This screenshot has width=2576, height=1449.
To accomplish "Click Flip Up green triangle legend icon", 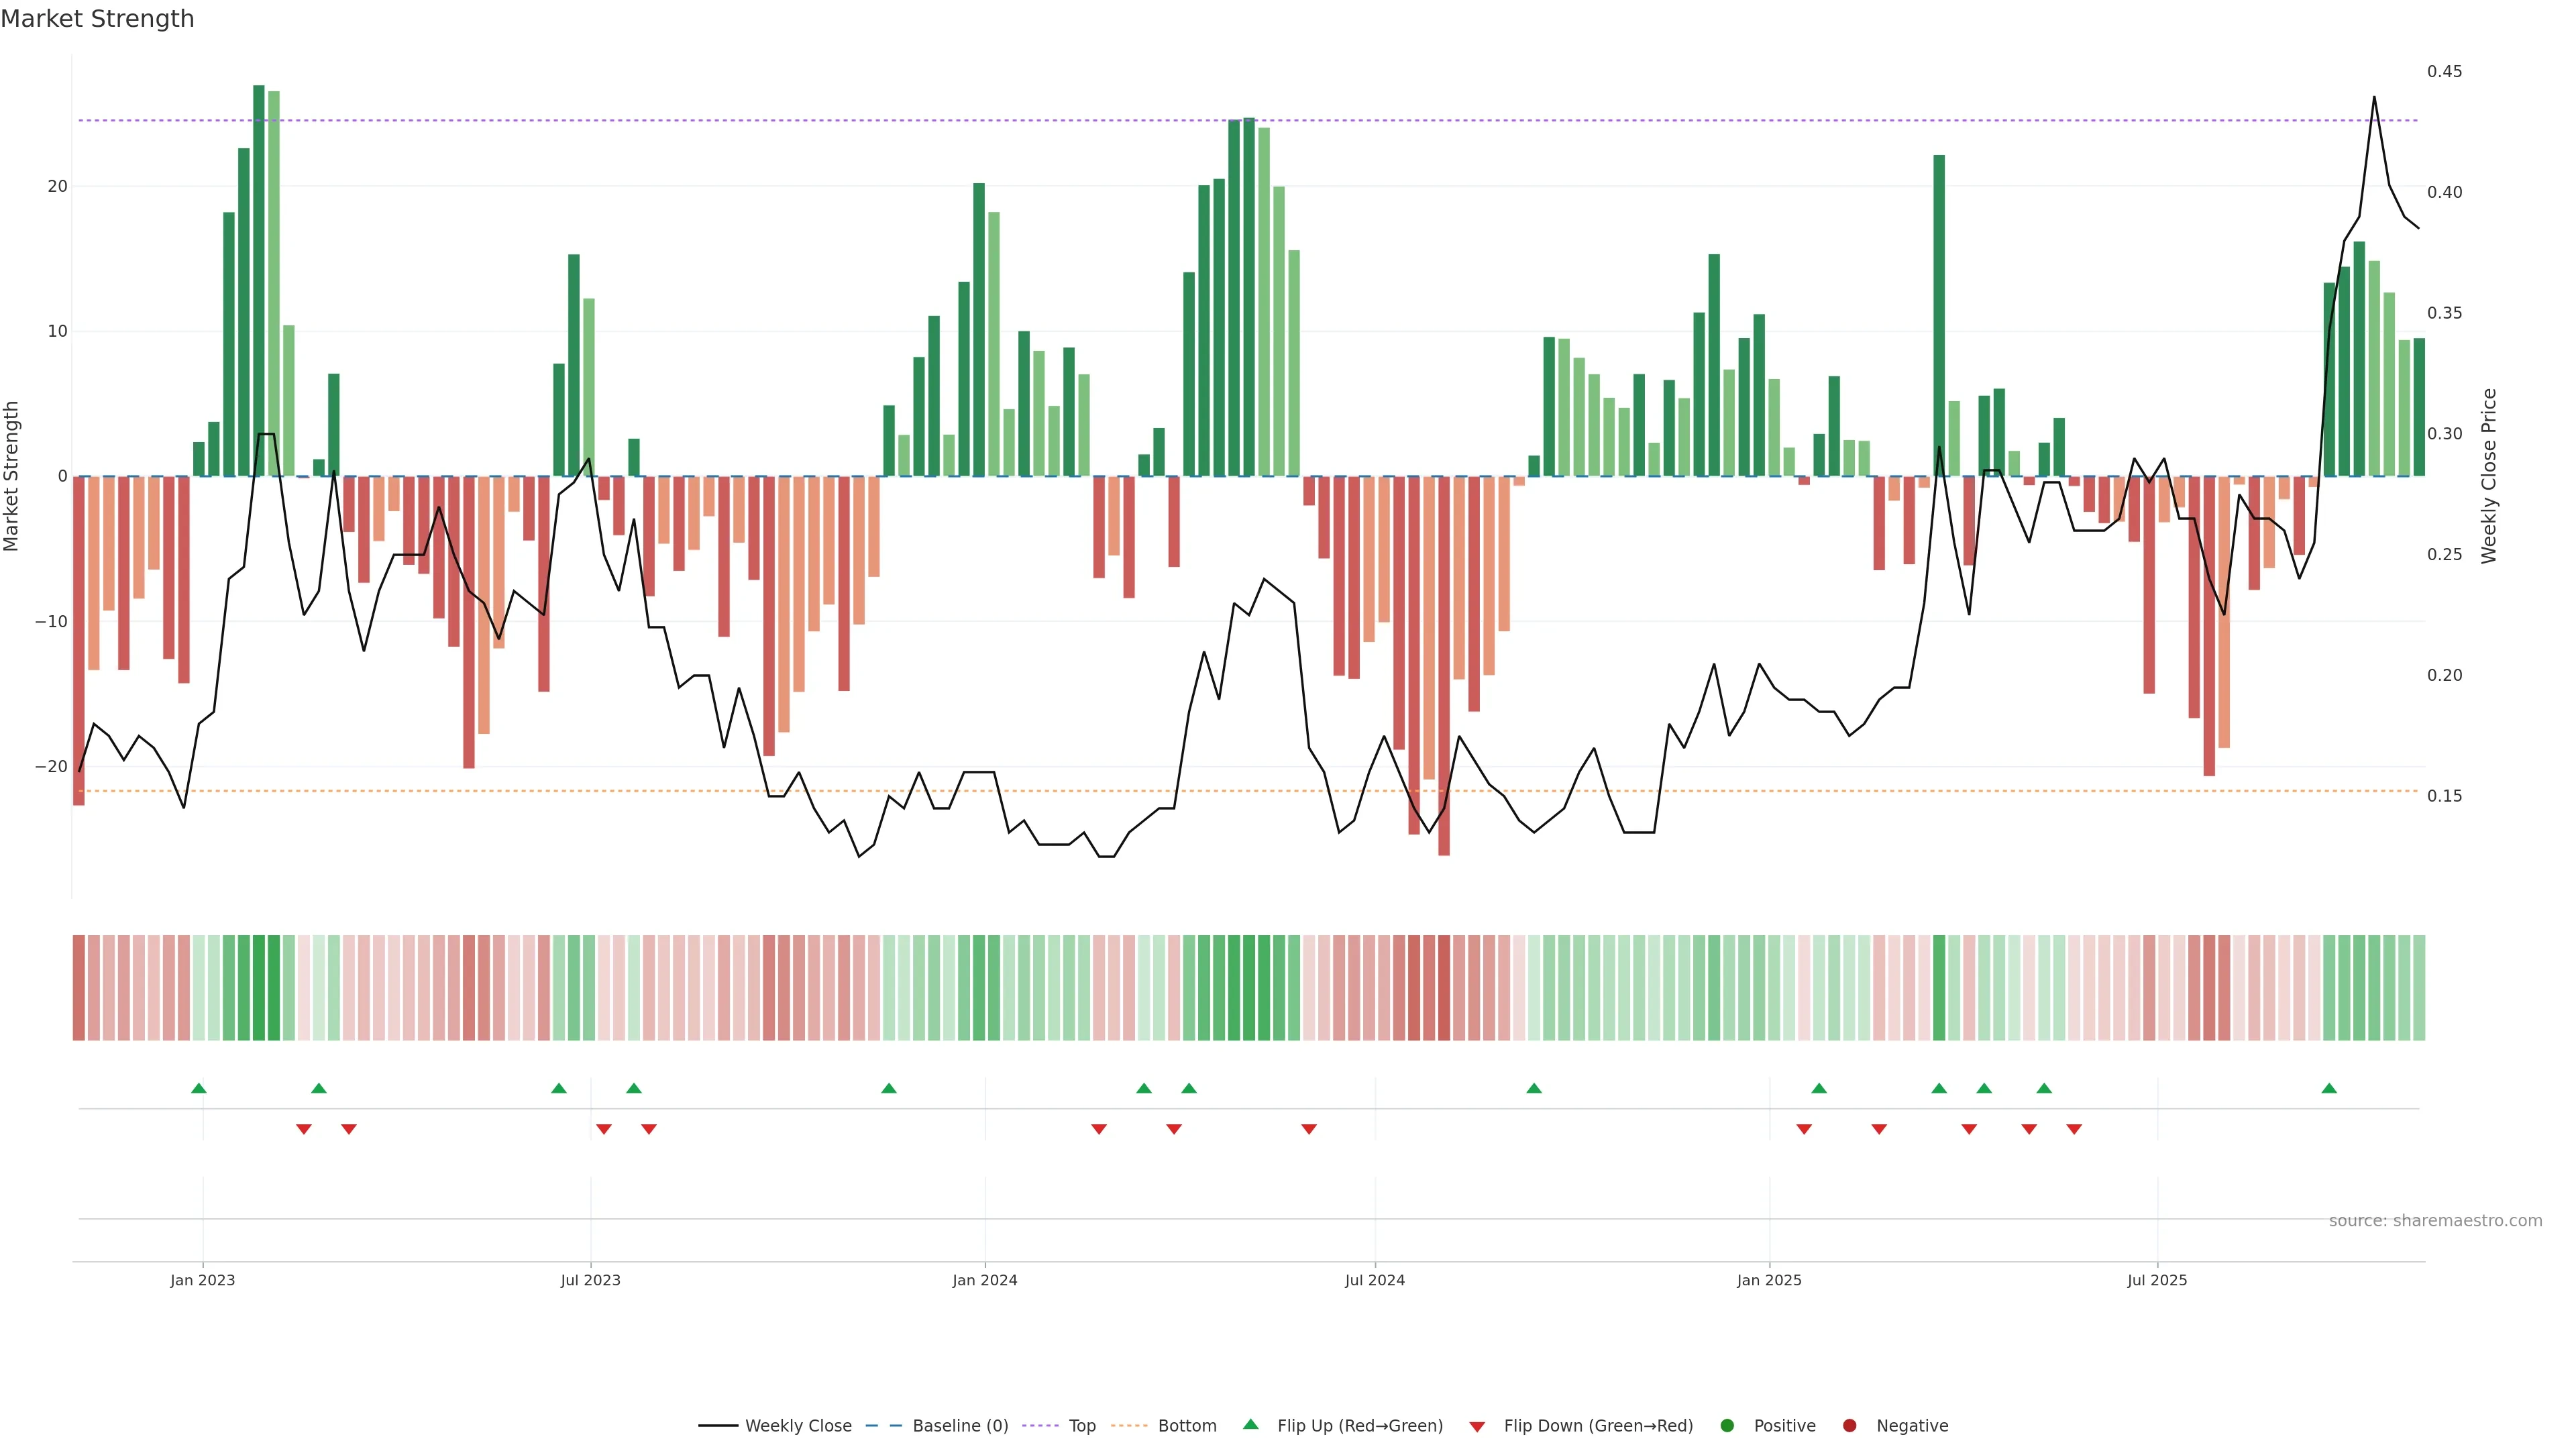I will tap(1250, 1425).
